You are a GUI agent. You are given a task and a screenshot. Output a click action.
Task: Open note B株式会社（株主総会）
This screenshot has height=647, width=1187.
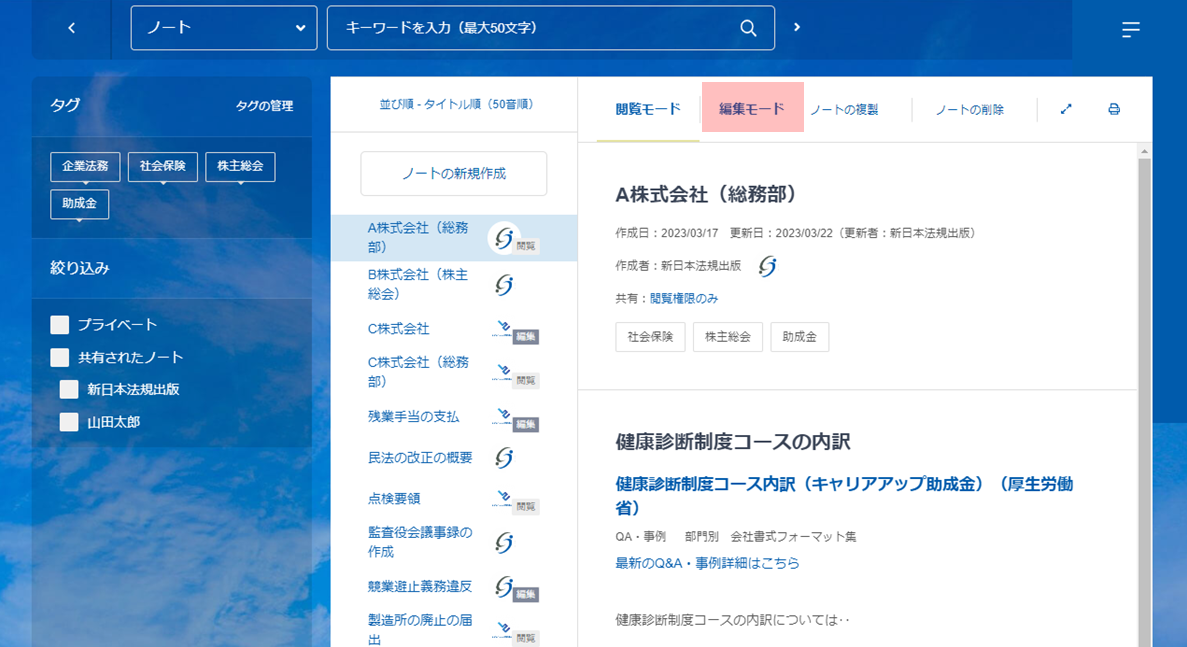pyautogui.click(x=418, y=284)
